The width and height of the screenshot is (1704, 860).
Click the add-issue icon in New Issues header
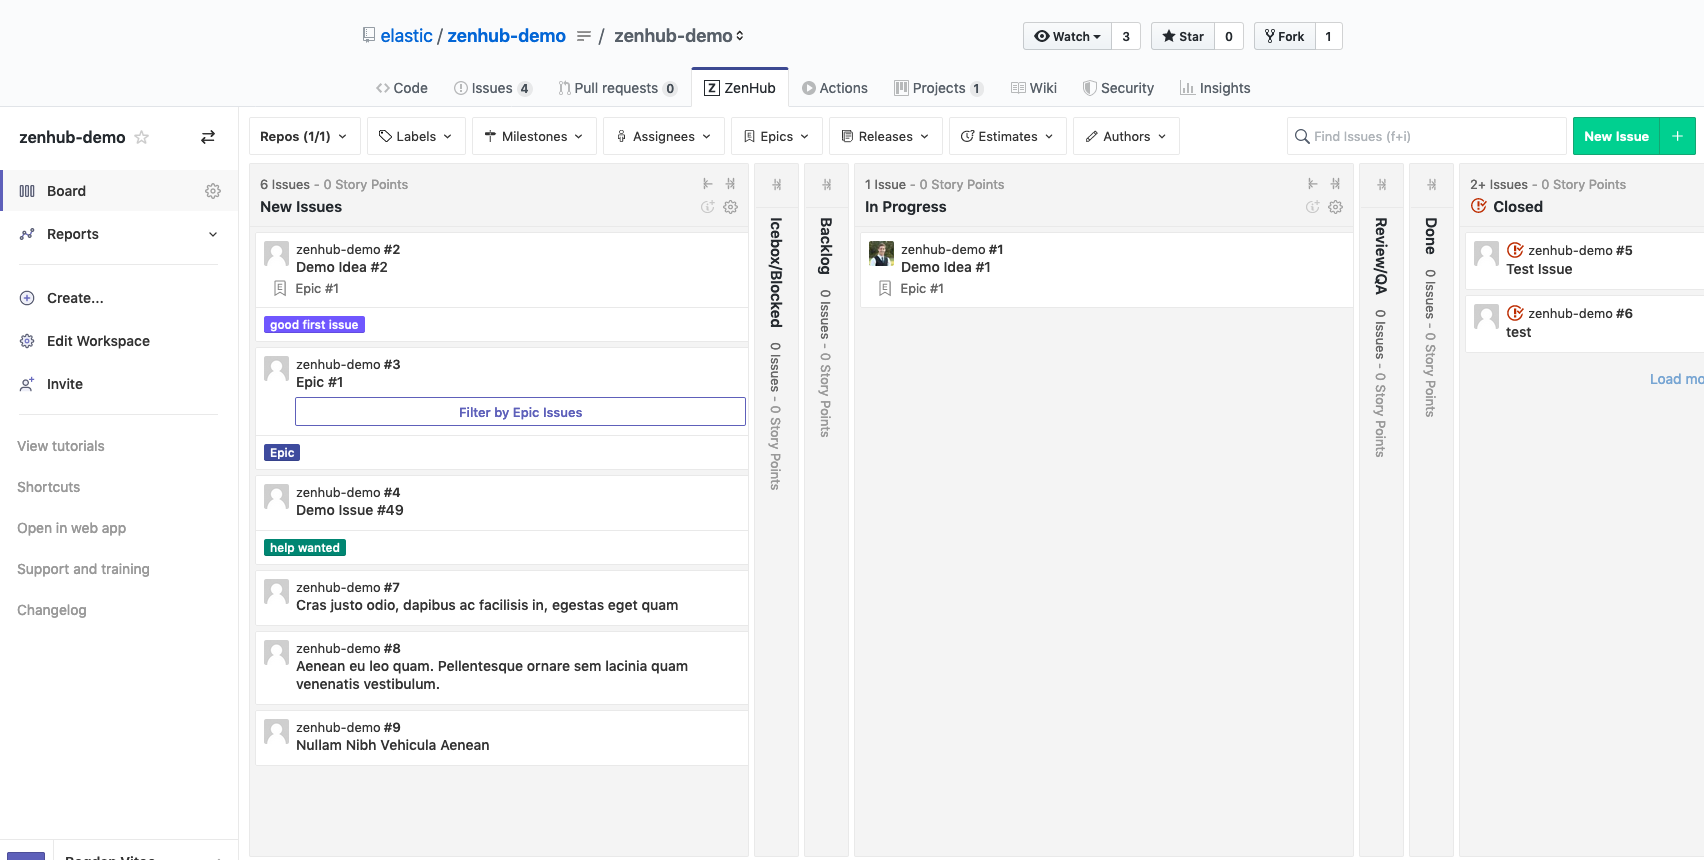point(708,207)
